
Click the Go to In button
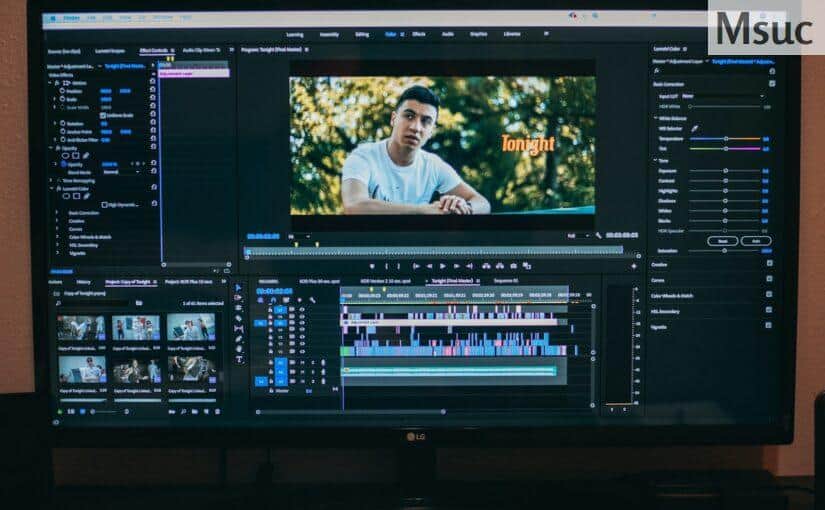pyautogui.click(x=416, y=266)
